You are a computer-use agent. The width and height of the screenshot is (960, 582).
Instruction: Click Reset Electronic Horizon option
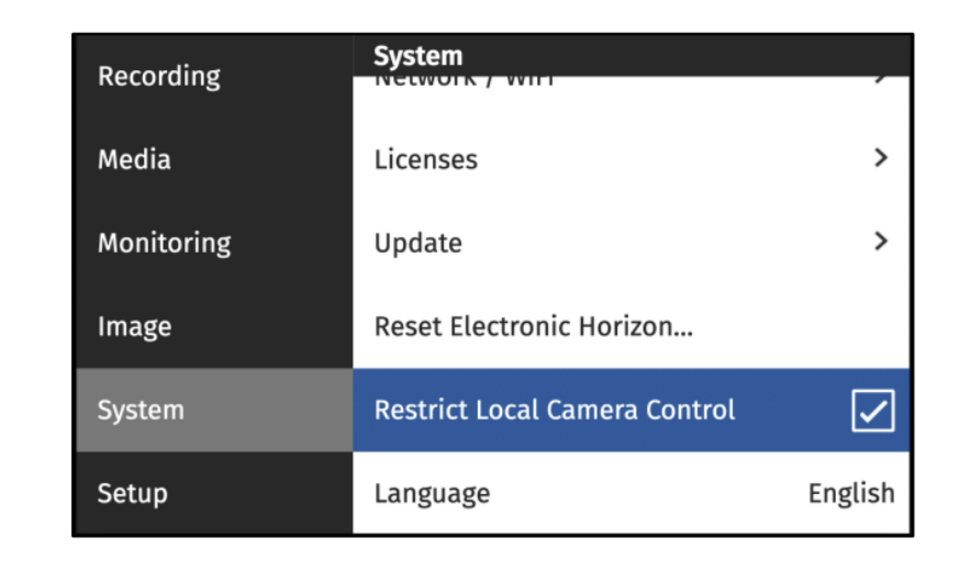pyautogui.click(x=533, y=327)
